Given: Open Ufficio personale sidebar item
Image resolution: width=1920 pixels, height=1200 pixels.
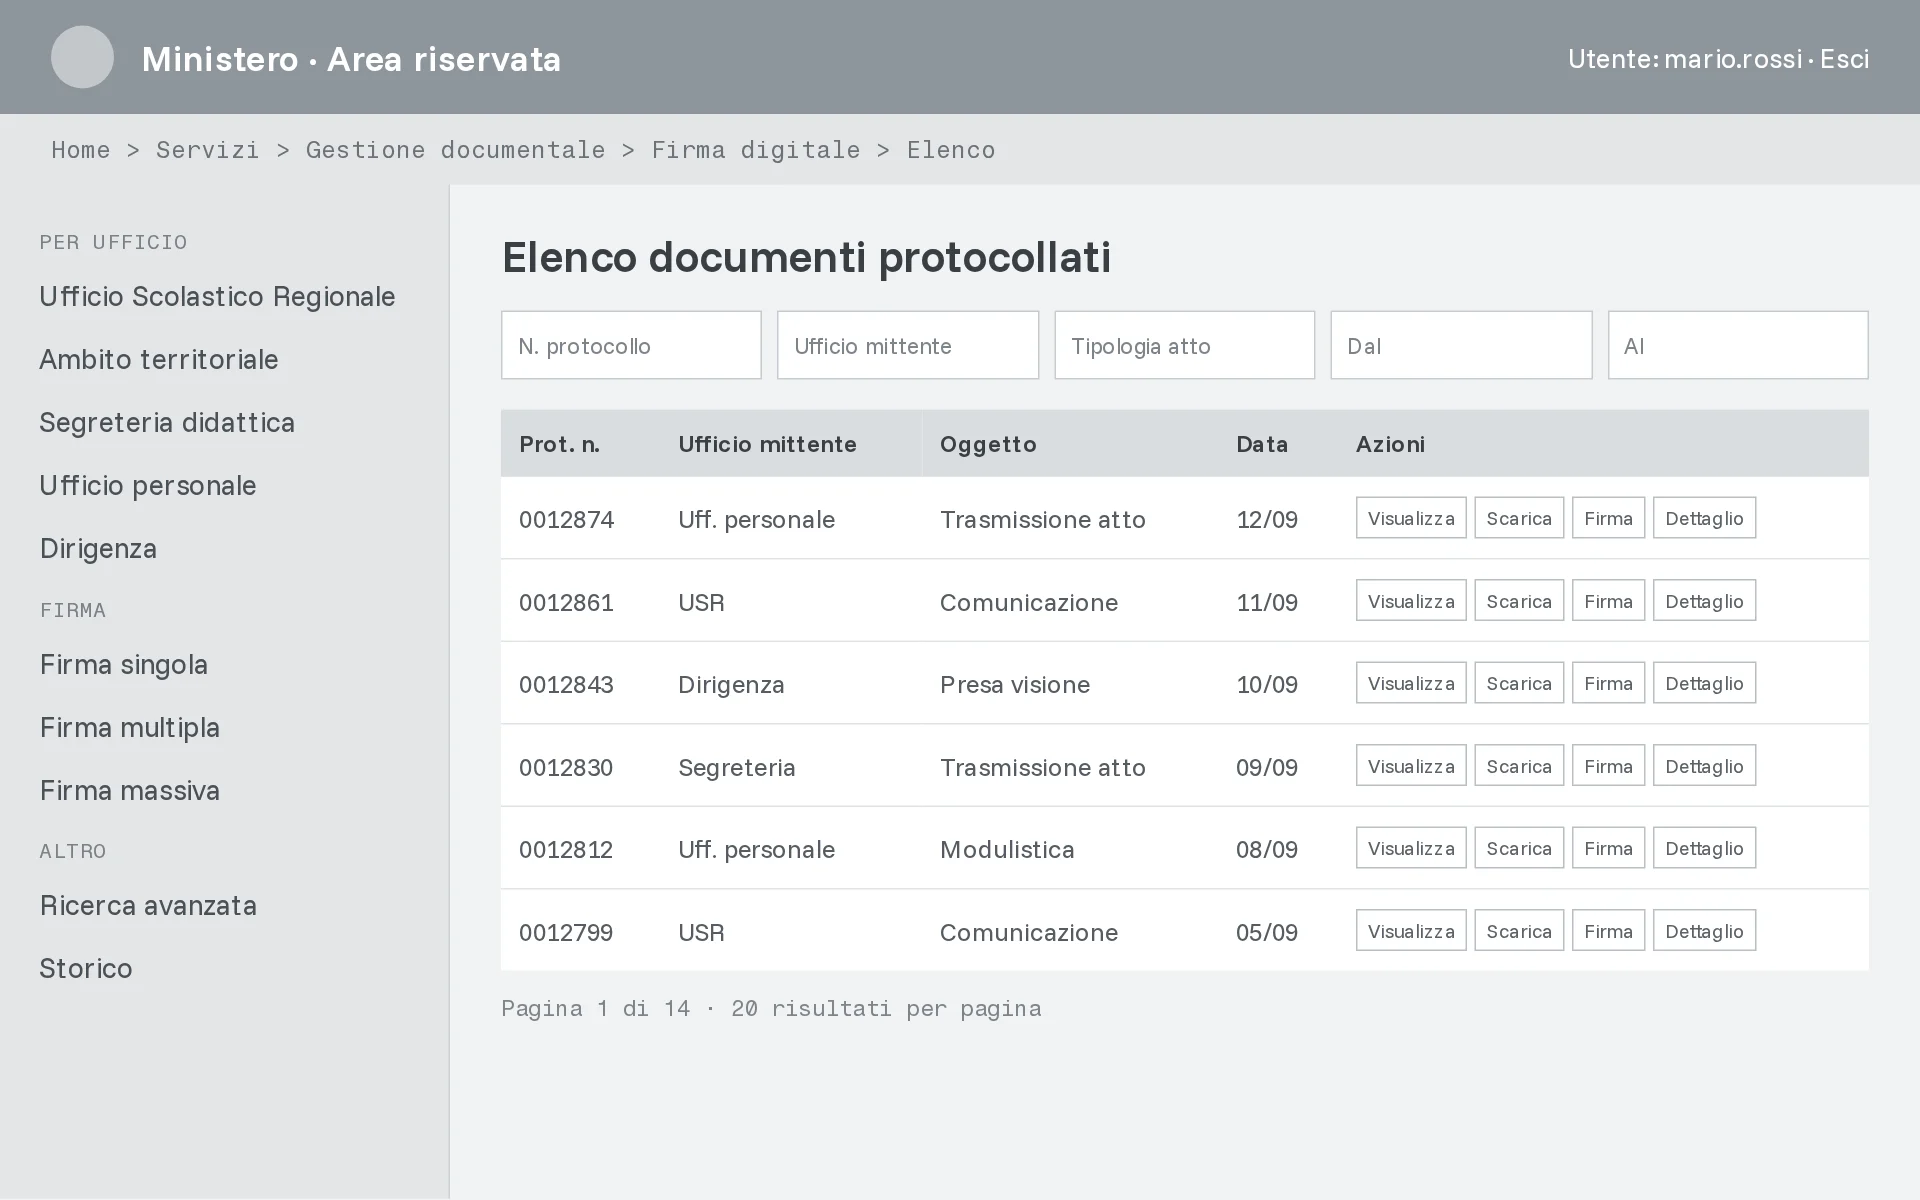Looking at the screenshot, I should coord(148,486).
